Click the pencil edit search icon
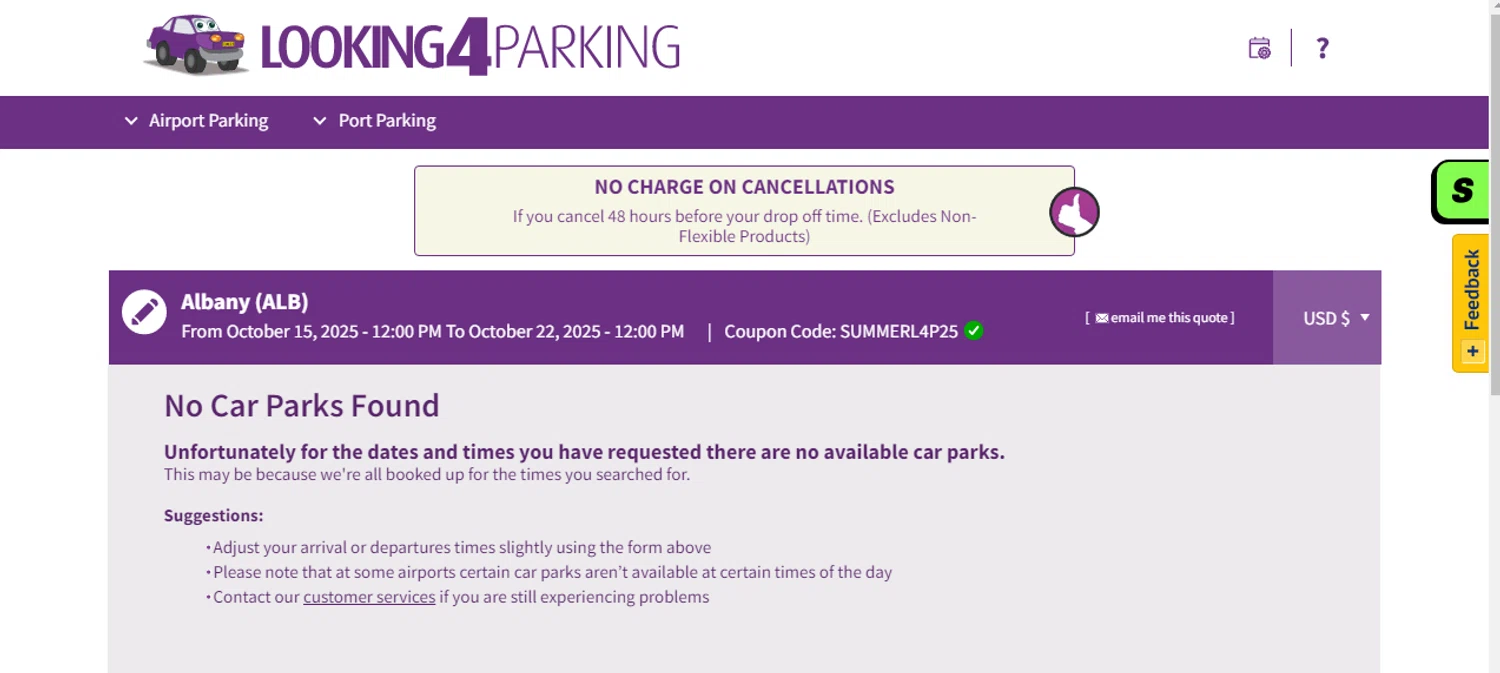This screenshot has height=673, width=1500. 144,313
